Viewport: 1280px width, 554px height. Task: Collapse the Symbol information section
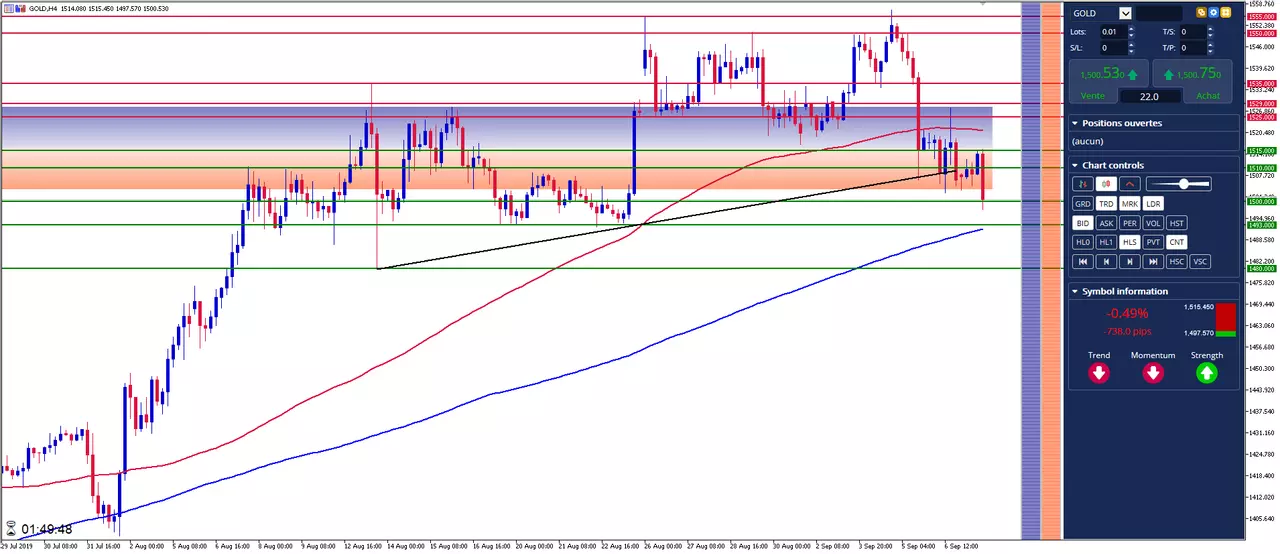click(x=1075, y=291)
